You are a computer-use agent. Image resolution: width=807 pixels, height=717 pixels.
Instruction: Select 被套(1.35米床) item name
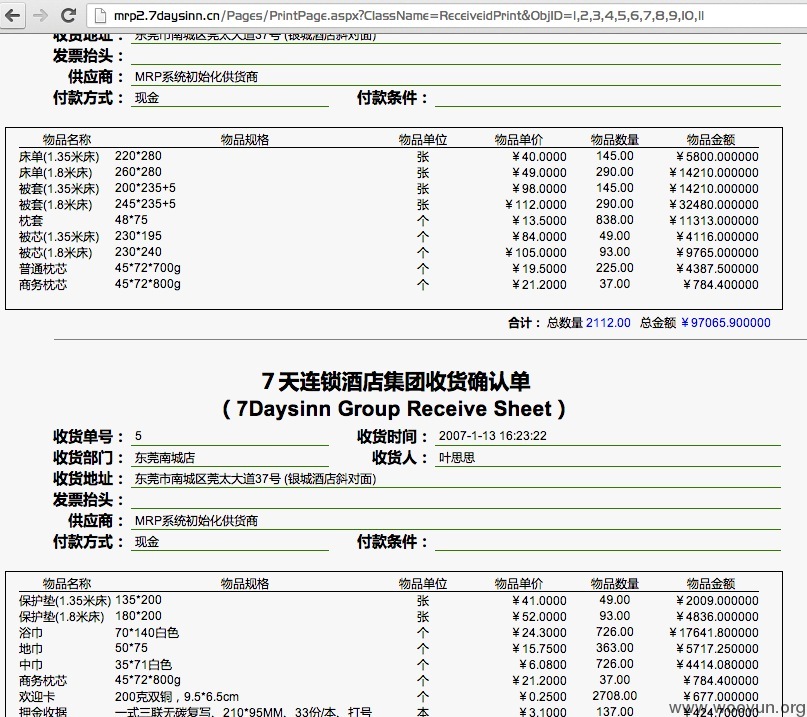[59, 188]
